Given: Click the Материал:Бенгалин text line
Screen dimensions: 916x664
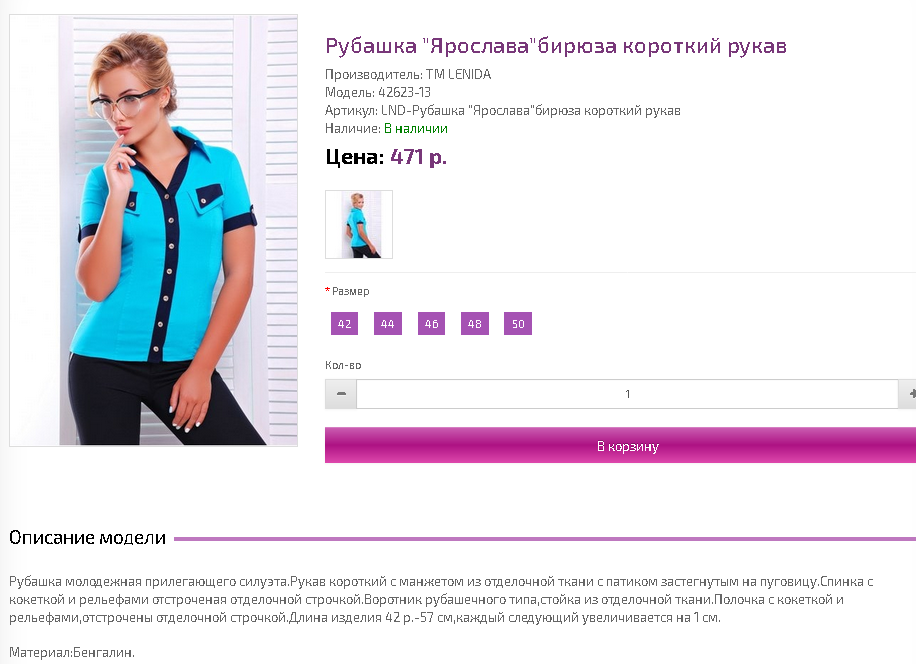Looking at the screenshot, I should click(x=72, y=652).
